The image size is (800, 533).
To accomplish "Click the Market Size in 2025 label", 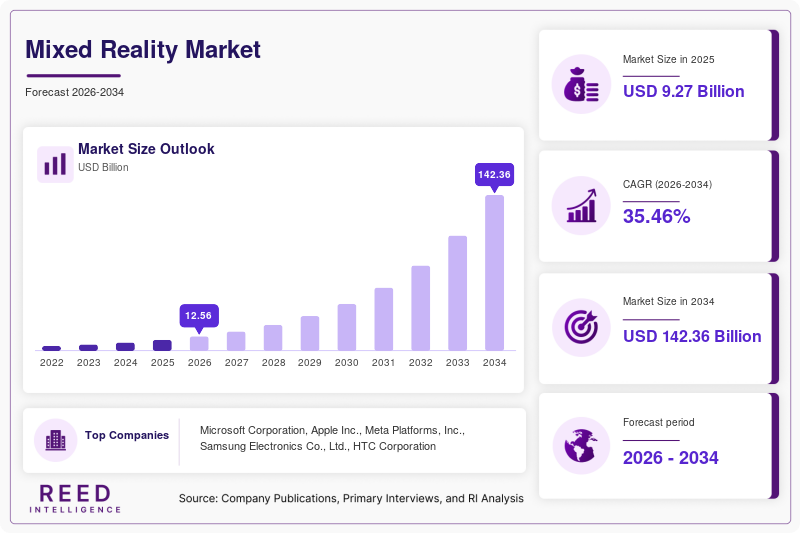I will (x=668, y=60).
